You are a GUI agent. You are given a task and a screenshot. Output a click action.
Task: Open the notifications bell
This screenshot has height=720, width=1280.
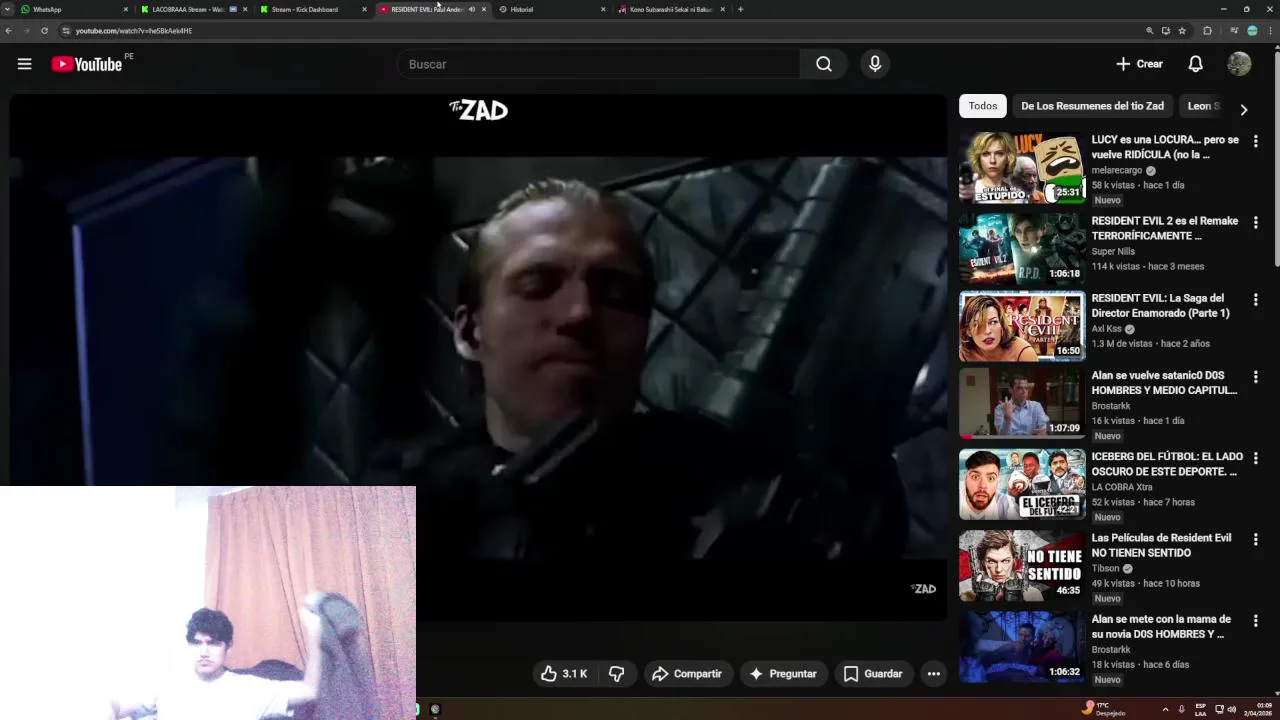[1195, 64]
